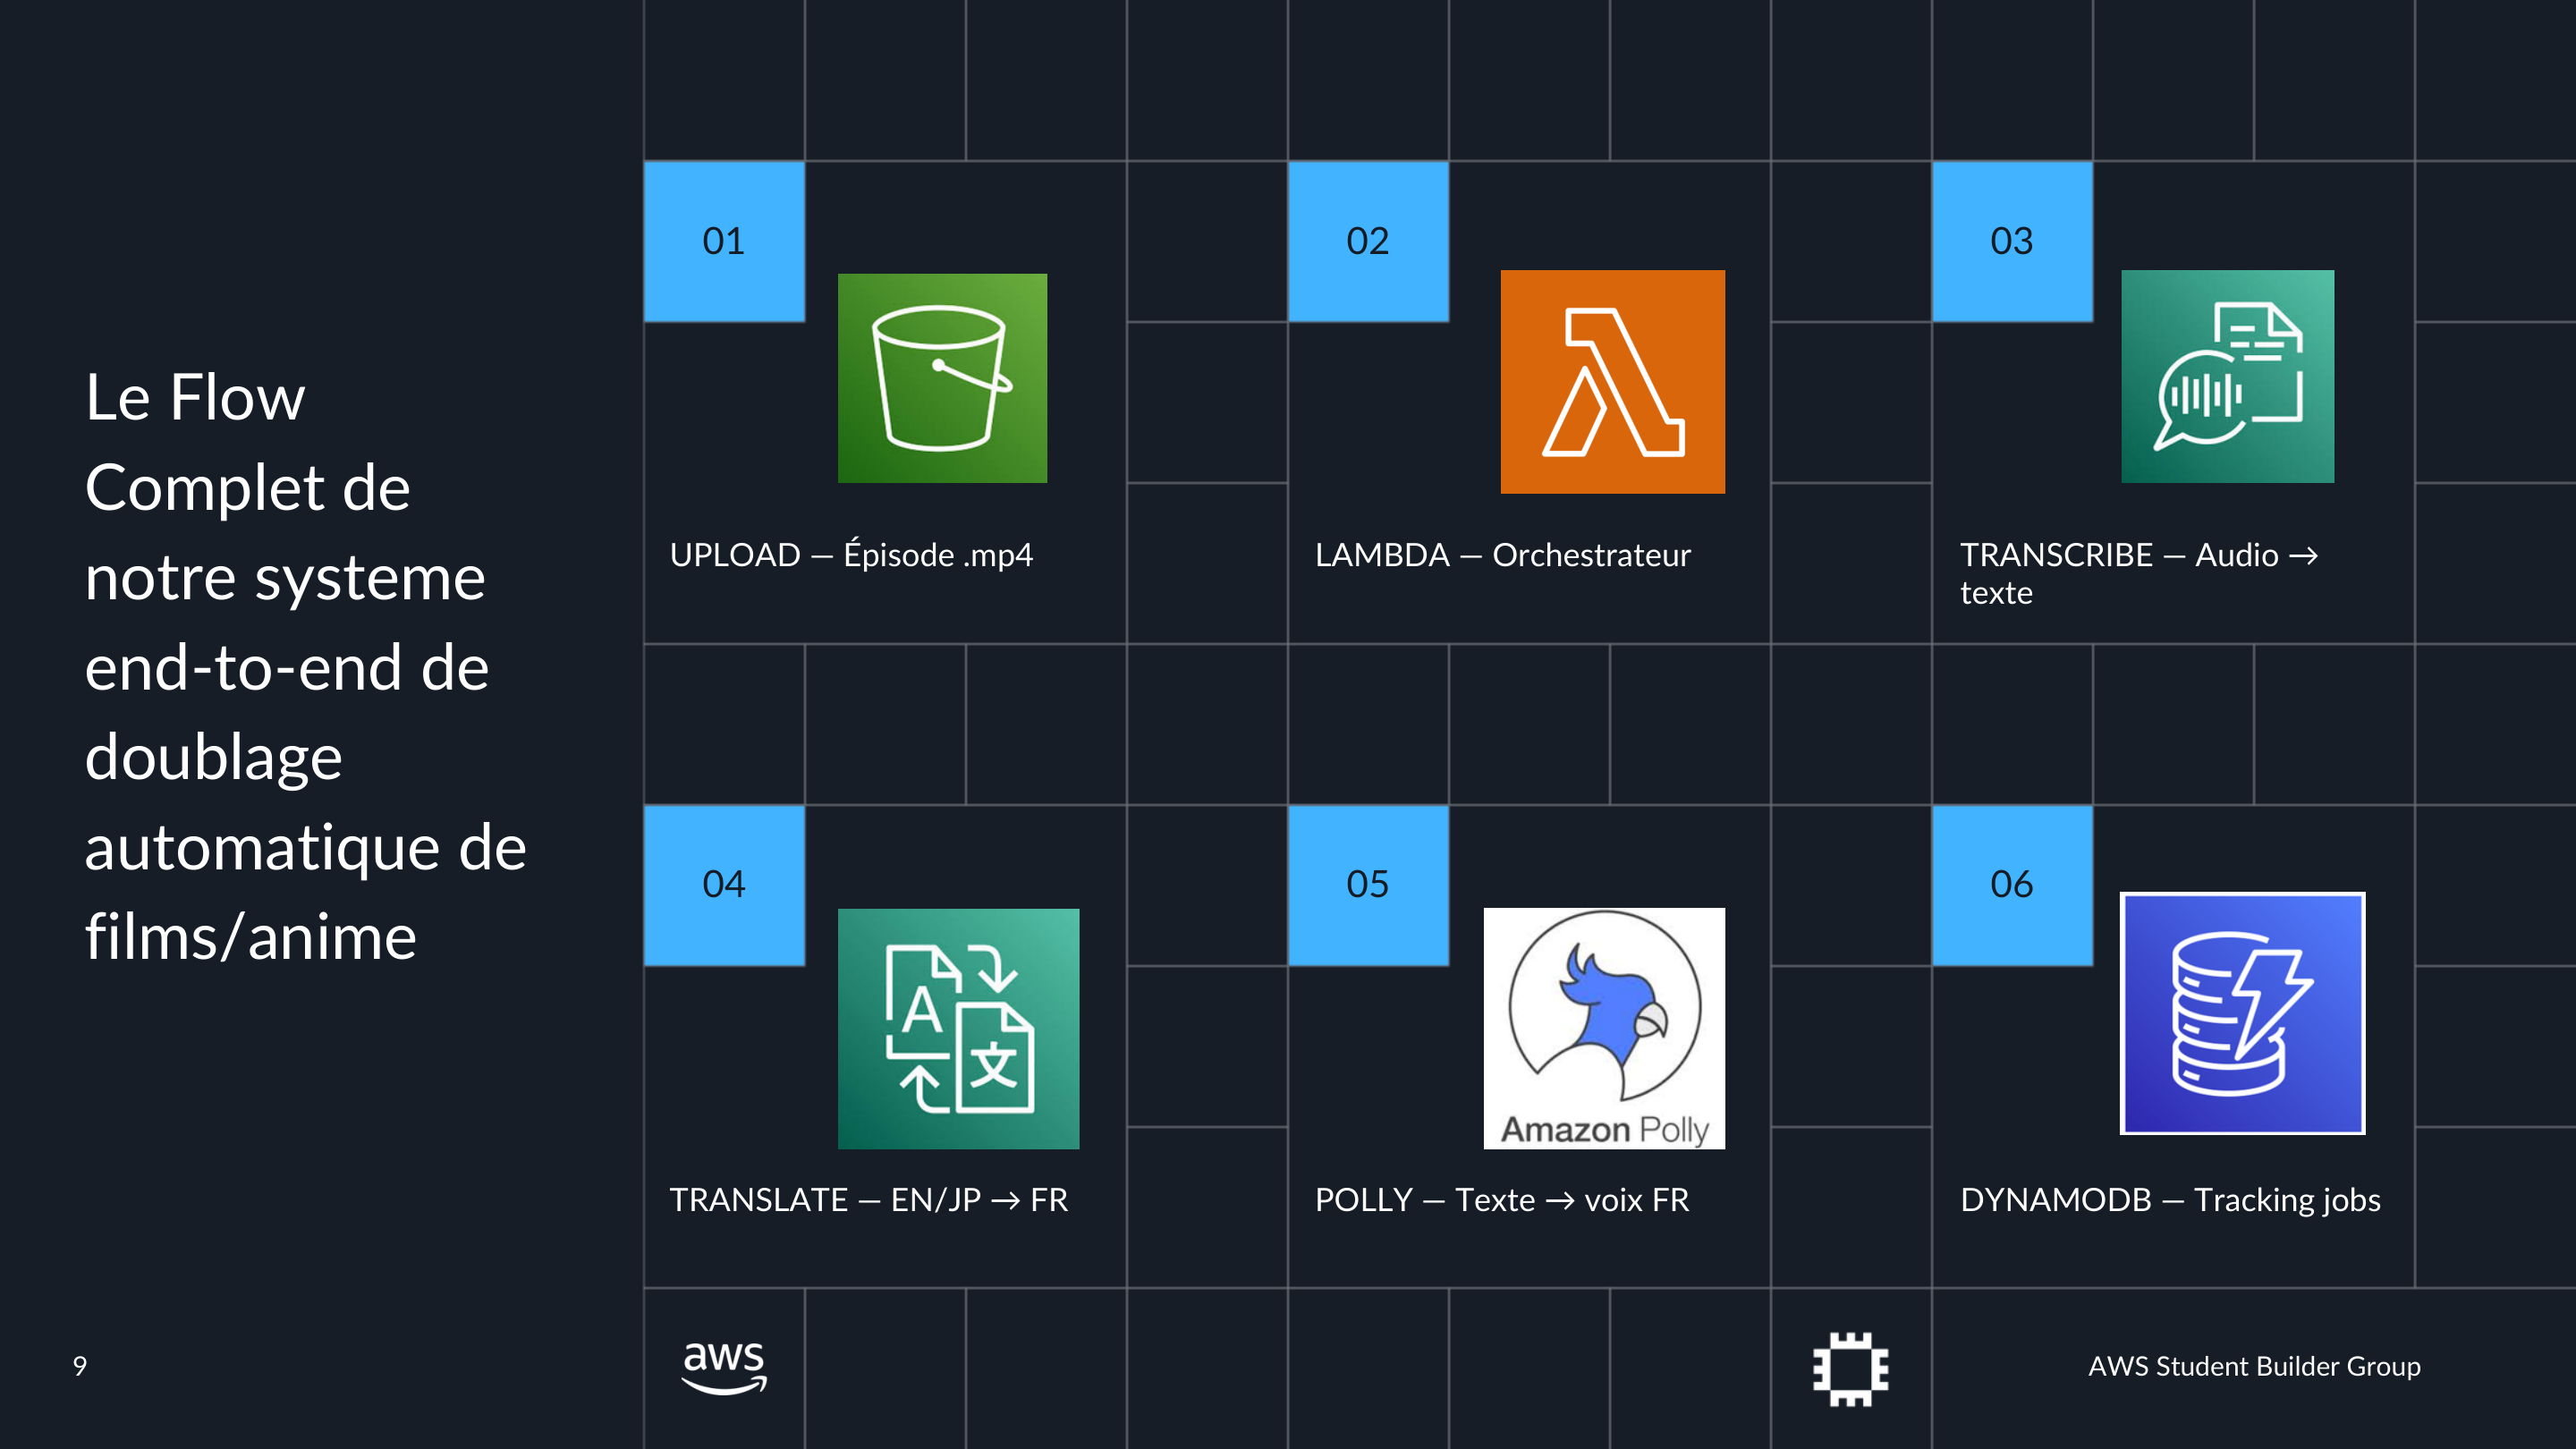Image resolution: width=2576 pixels, height=1449 pixels.
Task: Click 'POLLY — Texte → voix FR' caption
Action: point(1501,1199)
